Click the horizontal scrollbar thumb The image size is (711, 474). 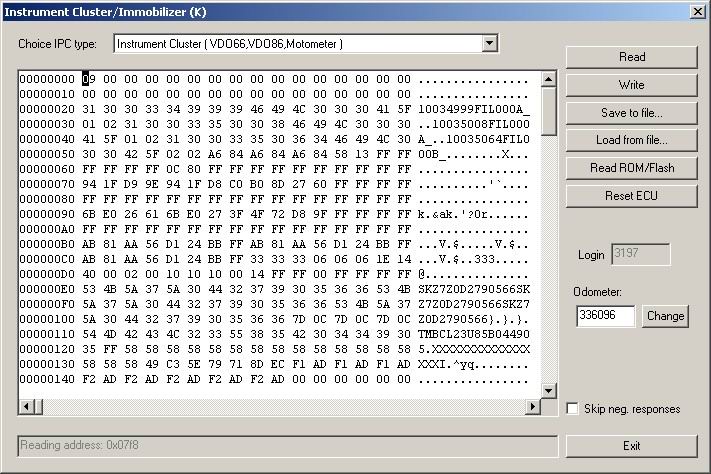(39, 406)
